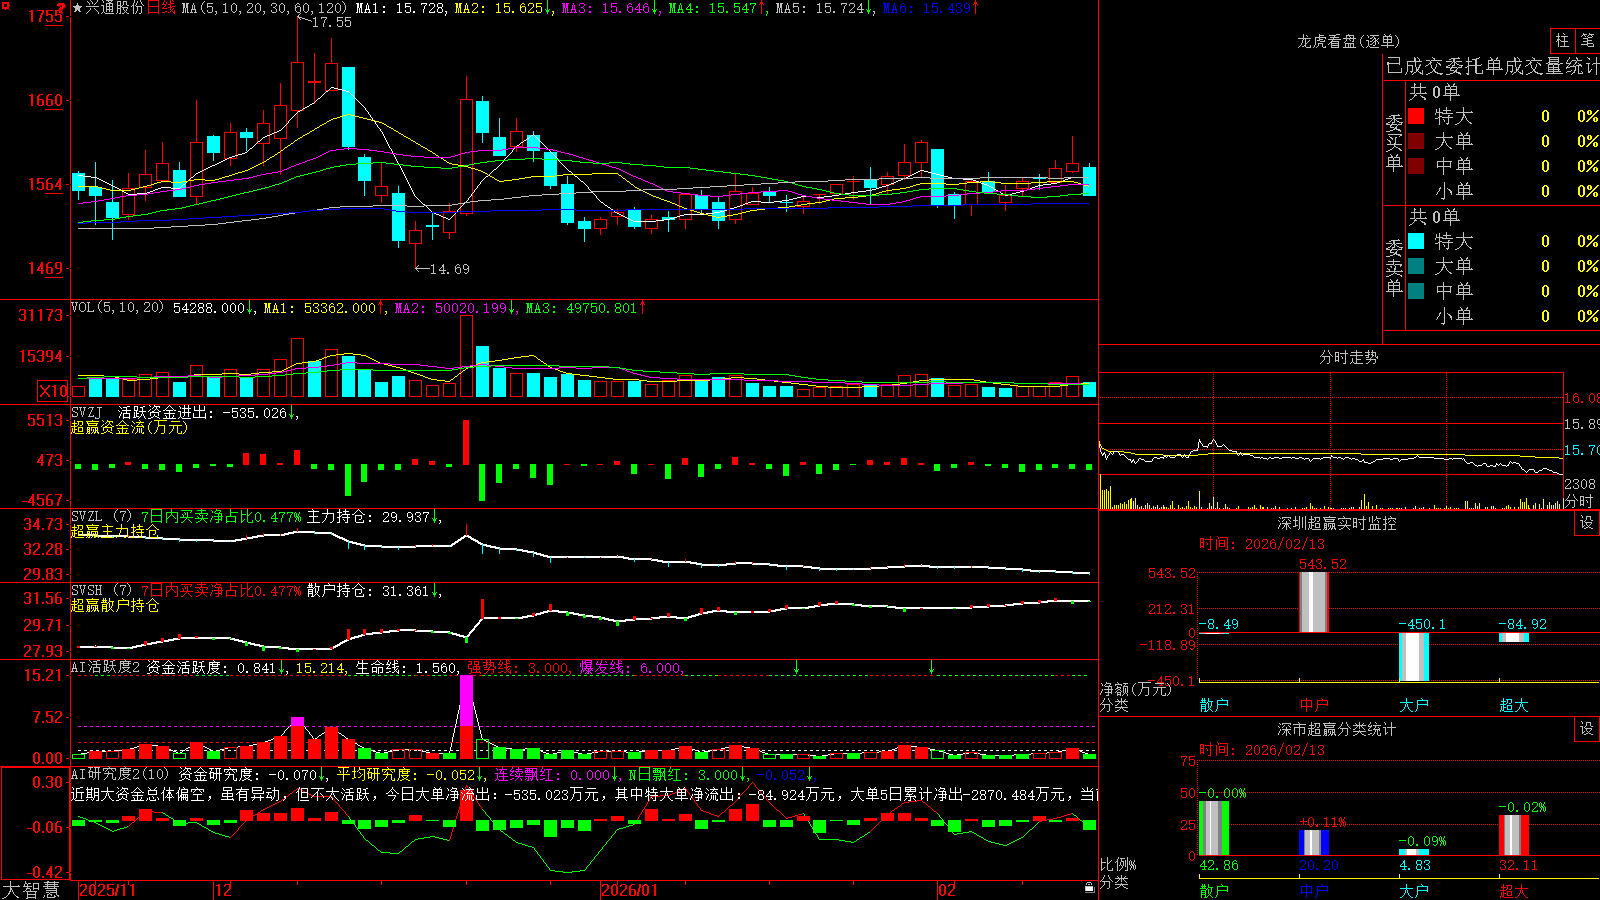The width and height of the screenshot is (1600, 900).
Task: Click the 超赢主力持仓 indicator label
Action: click(x=115, y=531)
